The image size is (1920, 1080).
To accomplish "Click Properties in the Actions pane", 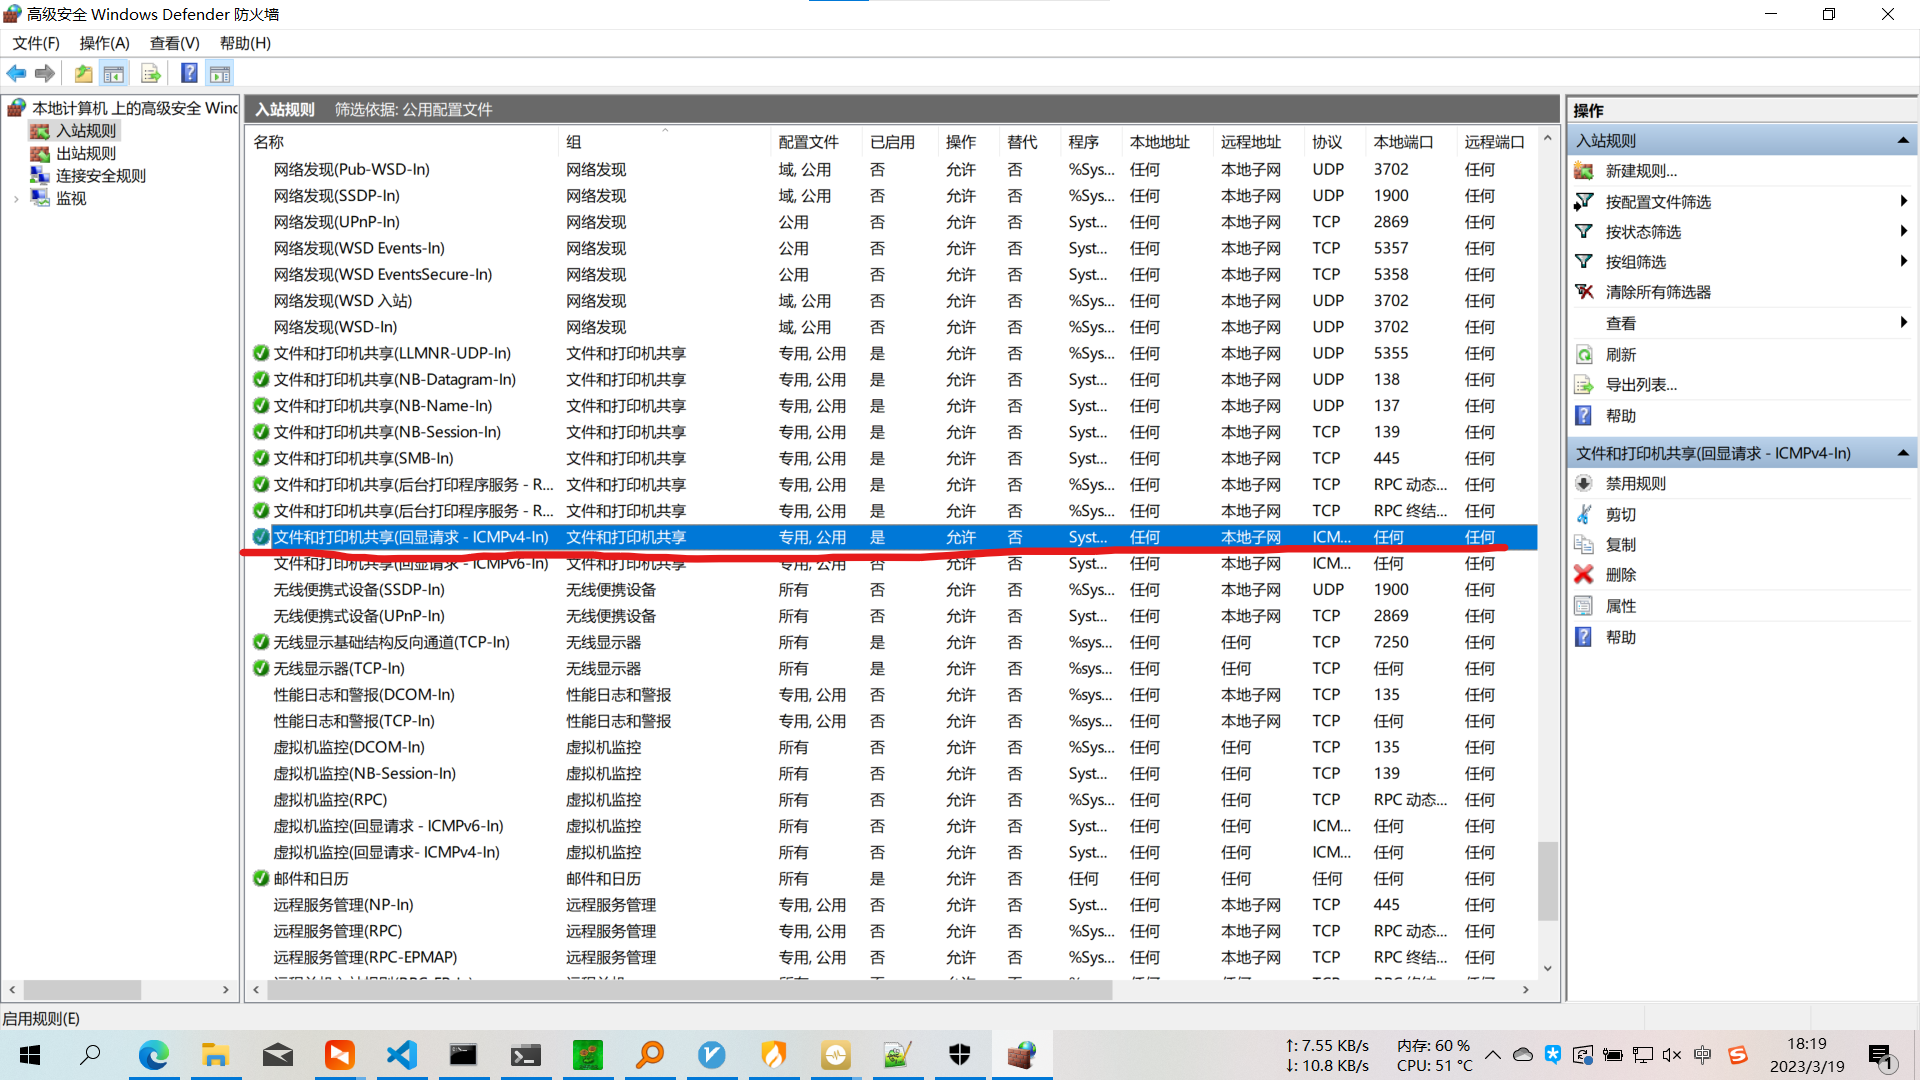I will coord(1621,606).
